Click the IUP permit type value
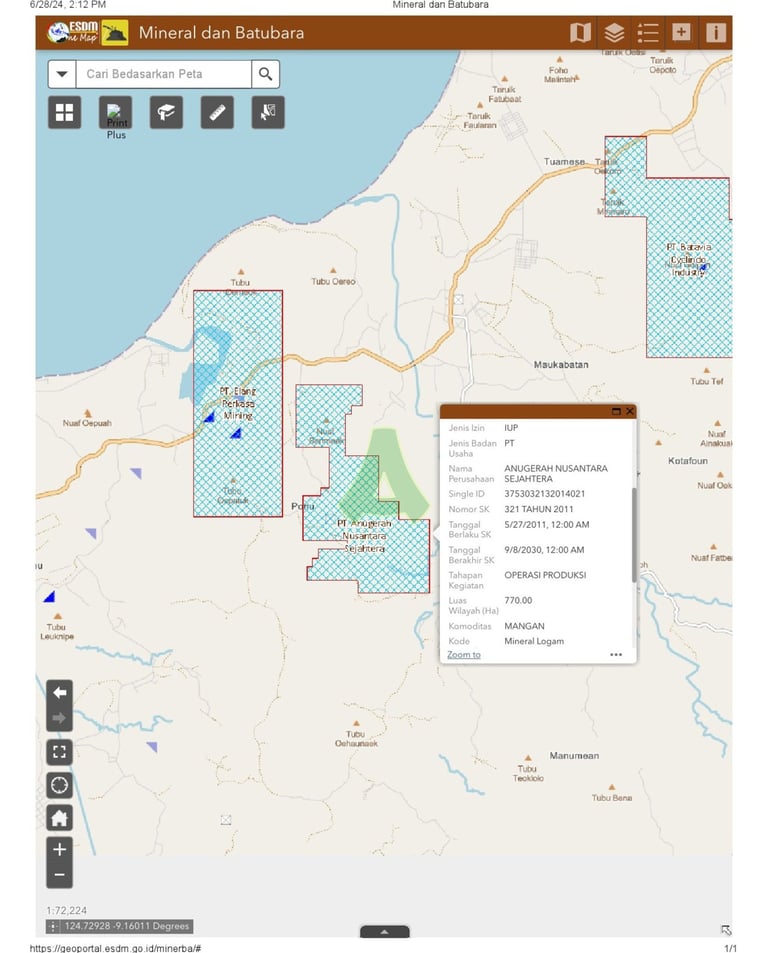This screenshot has width=768, height=953. tap(511, 428)
